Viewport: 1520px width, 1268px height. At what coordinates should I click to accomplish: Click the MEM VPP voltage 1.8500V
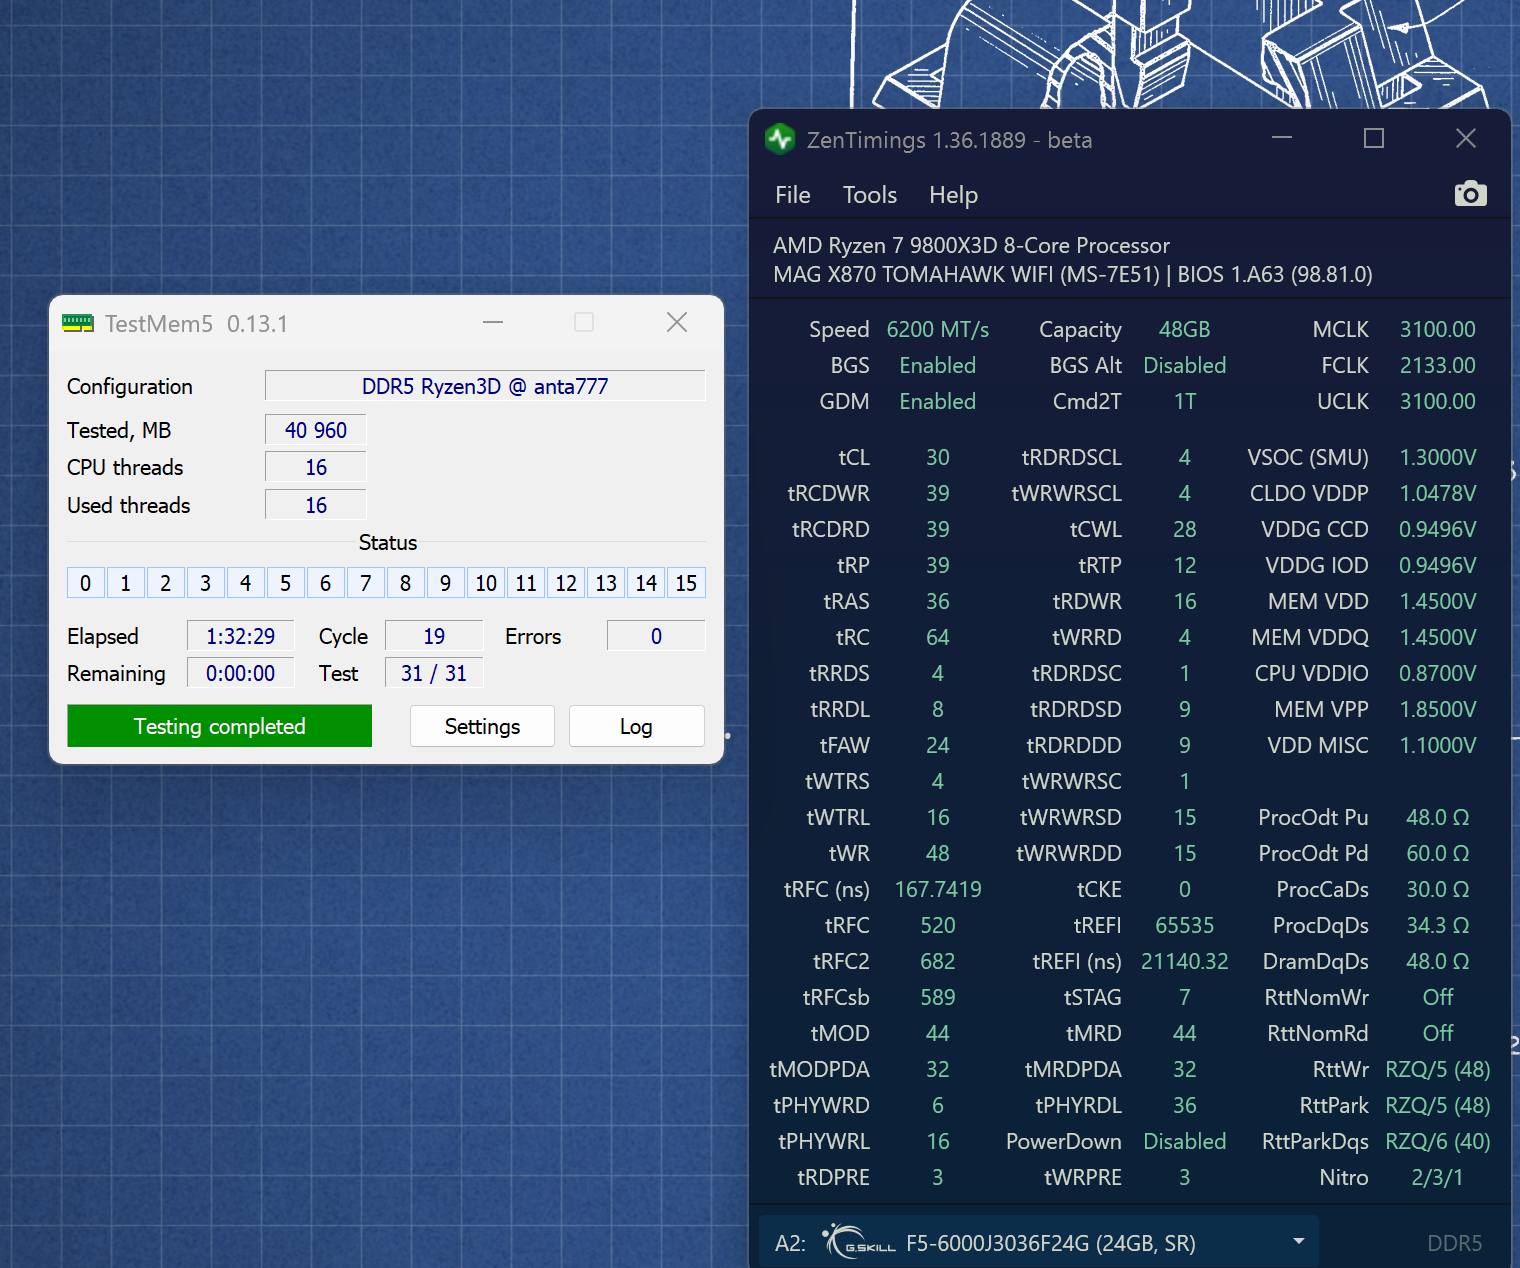tap(1438, 709)
